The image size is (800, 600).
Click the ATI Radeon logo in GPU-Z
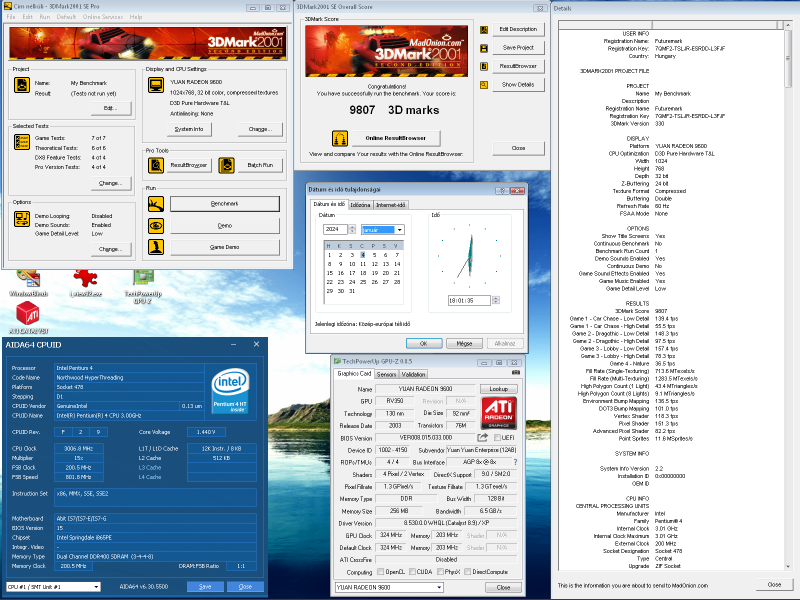click(x=498, y=413)
